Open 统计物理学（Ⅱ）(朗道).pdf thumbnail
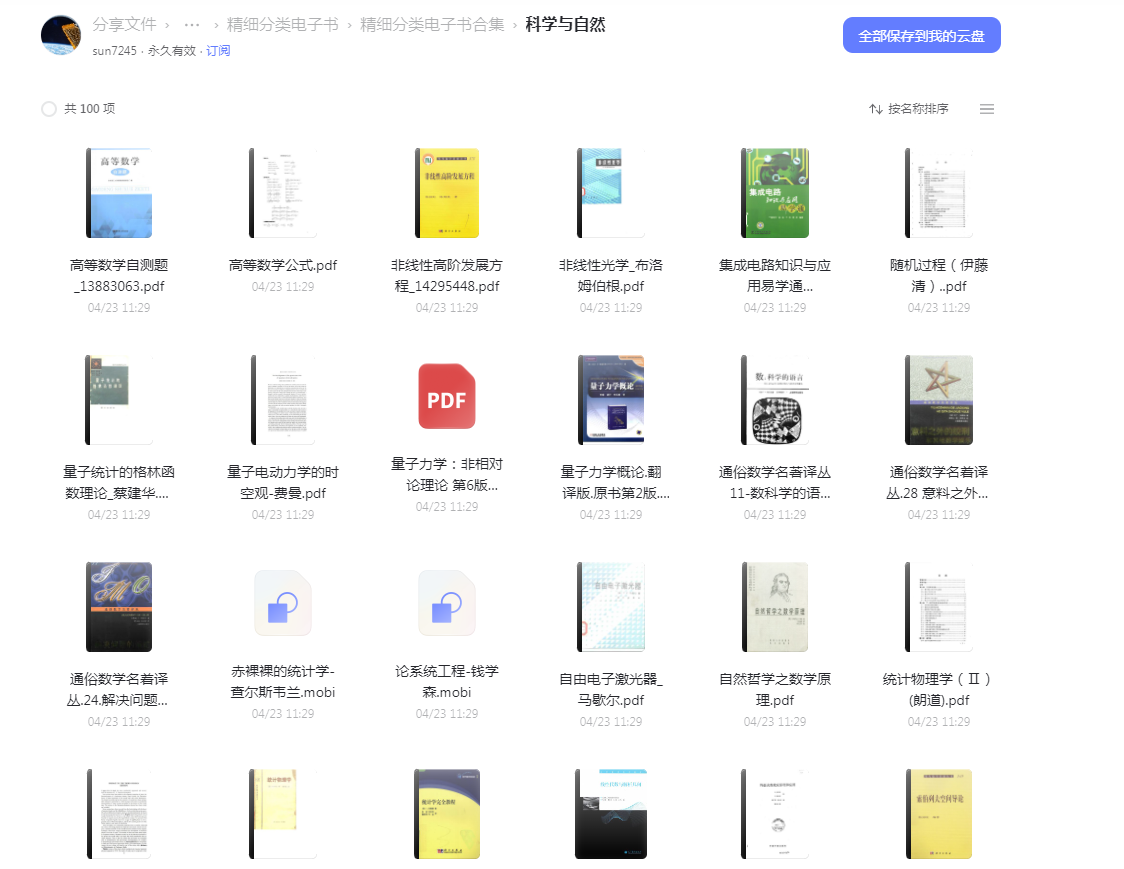The width and height of the screenshot is (1124, 869). coord(938,607)
